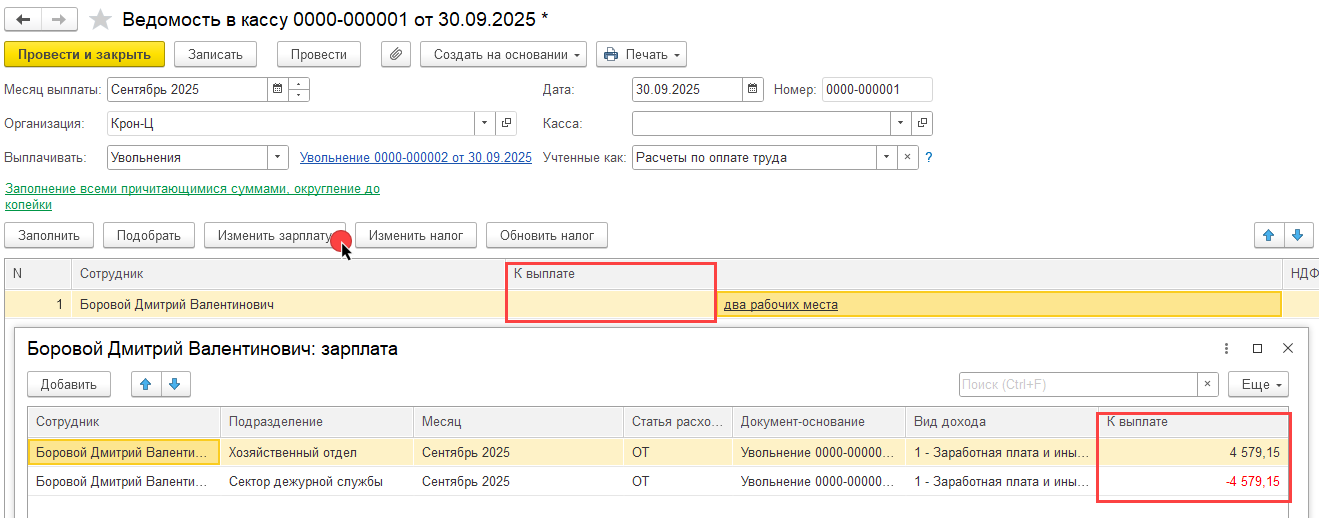Go back with the left arrow button
1319x518 pixels.
[24, 20]
